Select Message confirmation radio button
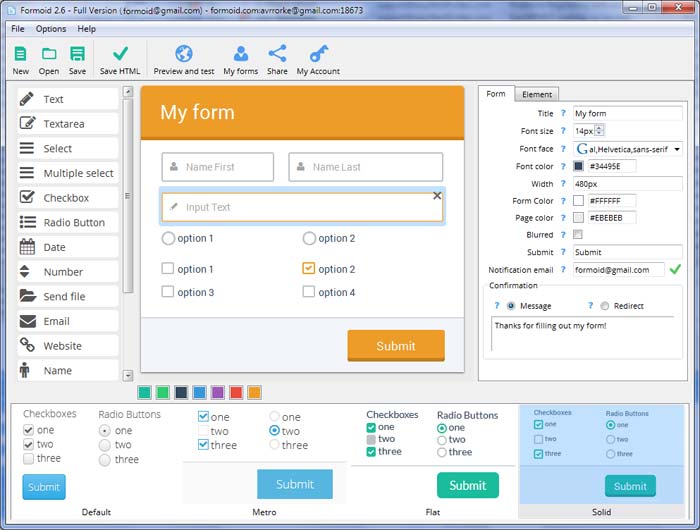 coord(511,306)
